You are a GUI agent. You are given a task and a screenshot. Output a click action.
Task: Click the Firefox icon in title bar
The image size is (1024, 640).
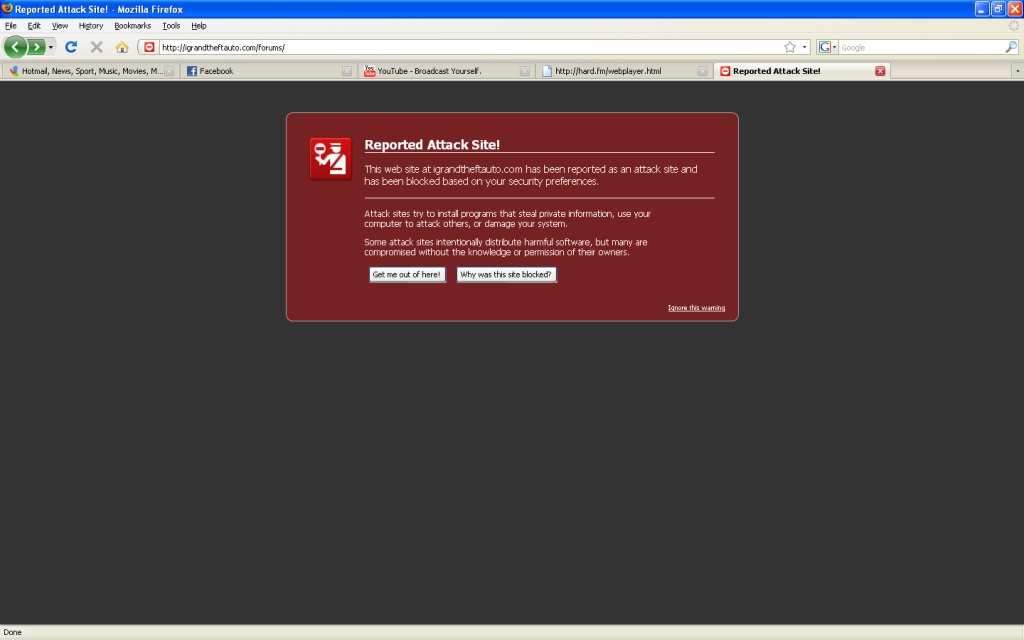(7, 8)
